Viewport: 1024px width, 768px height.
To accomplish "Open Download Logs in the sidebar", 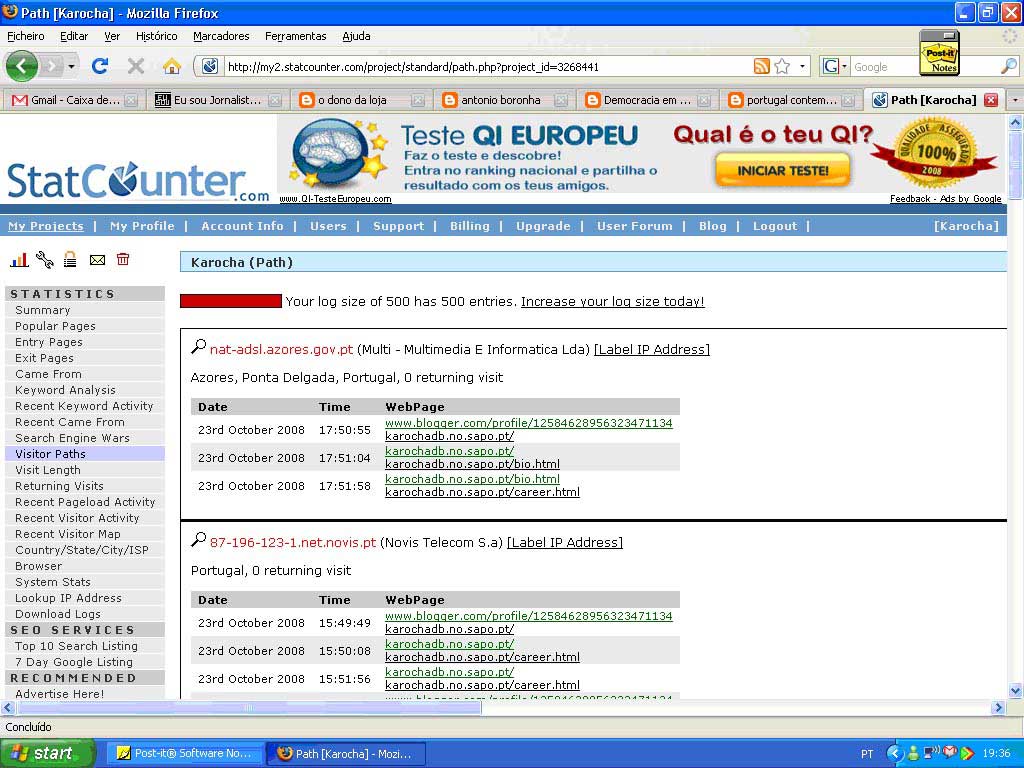I will pos(58,614).
